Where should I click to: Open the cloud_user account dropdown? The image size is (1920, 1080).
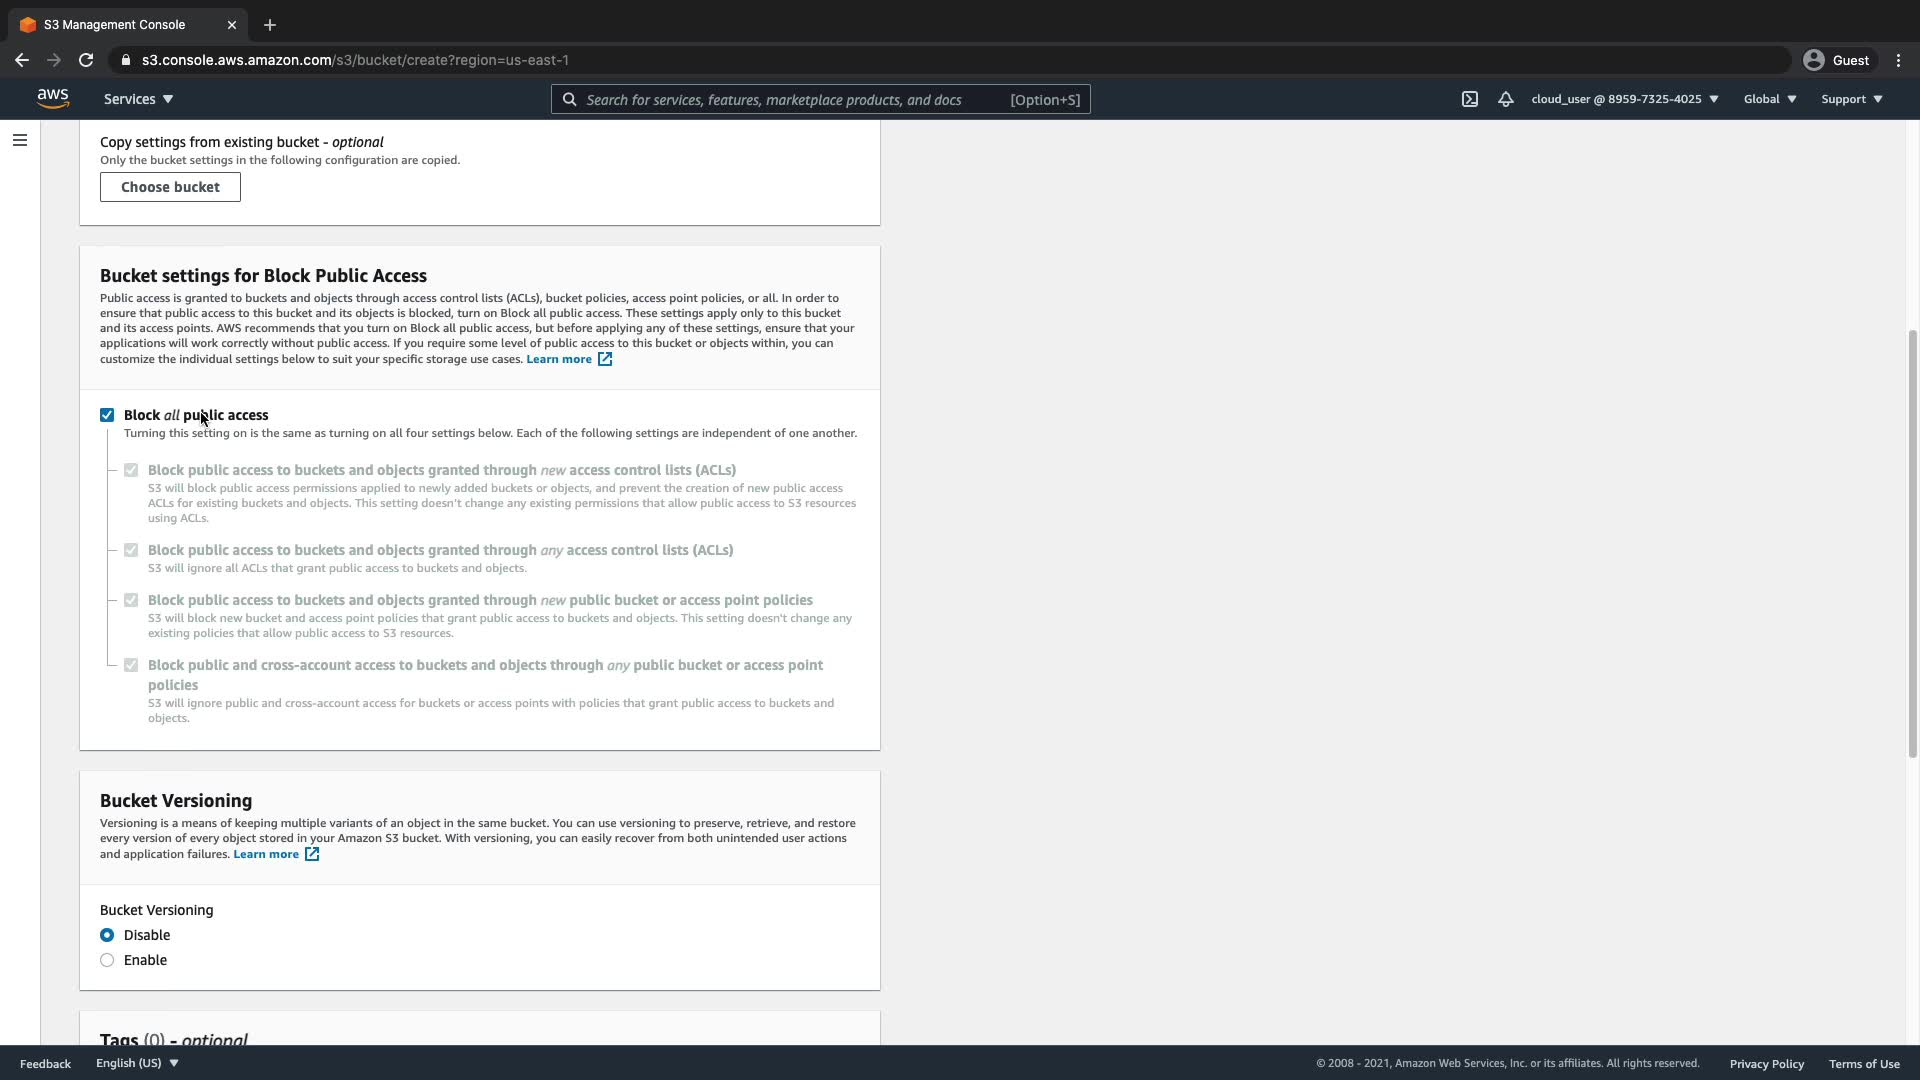click(x=1624, y=99)
